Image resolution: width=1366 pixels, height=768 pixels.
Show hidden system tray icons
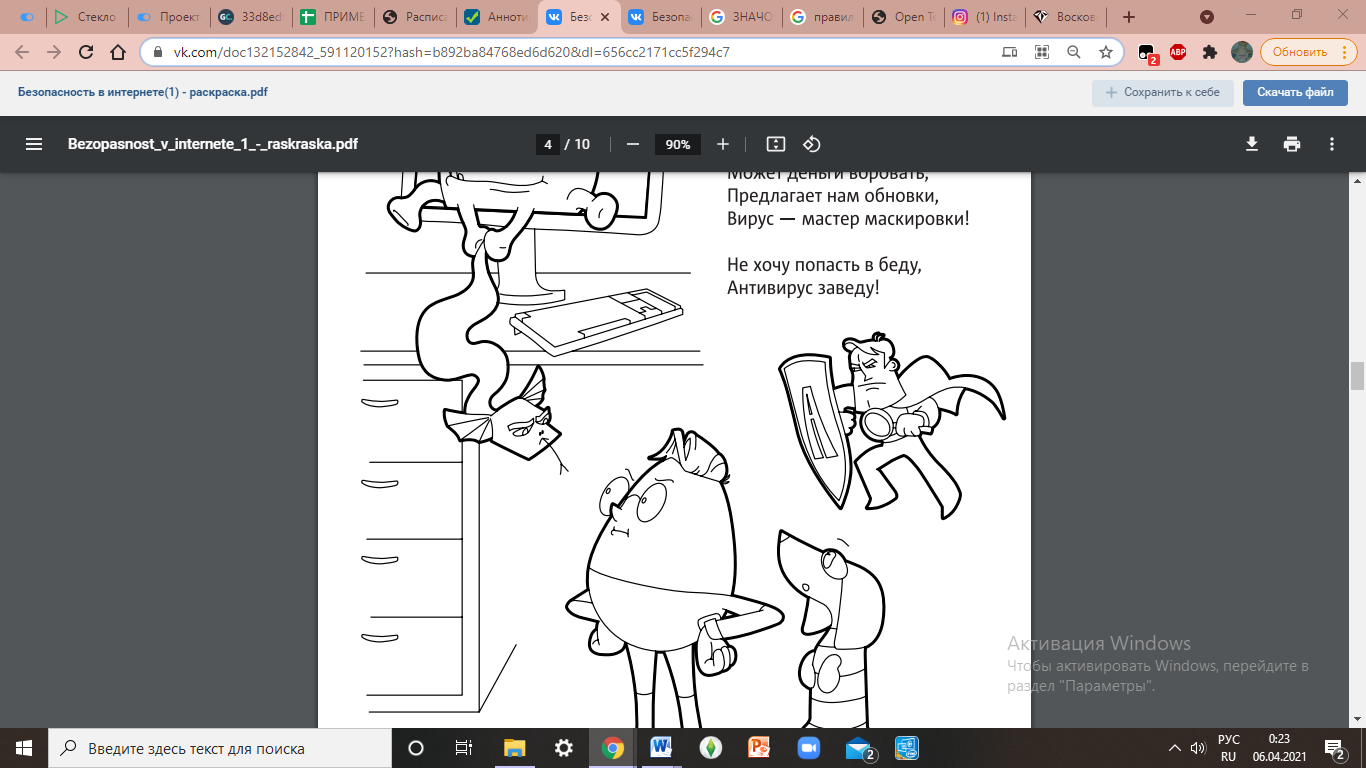(x=1174, y=748)
